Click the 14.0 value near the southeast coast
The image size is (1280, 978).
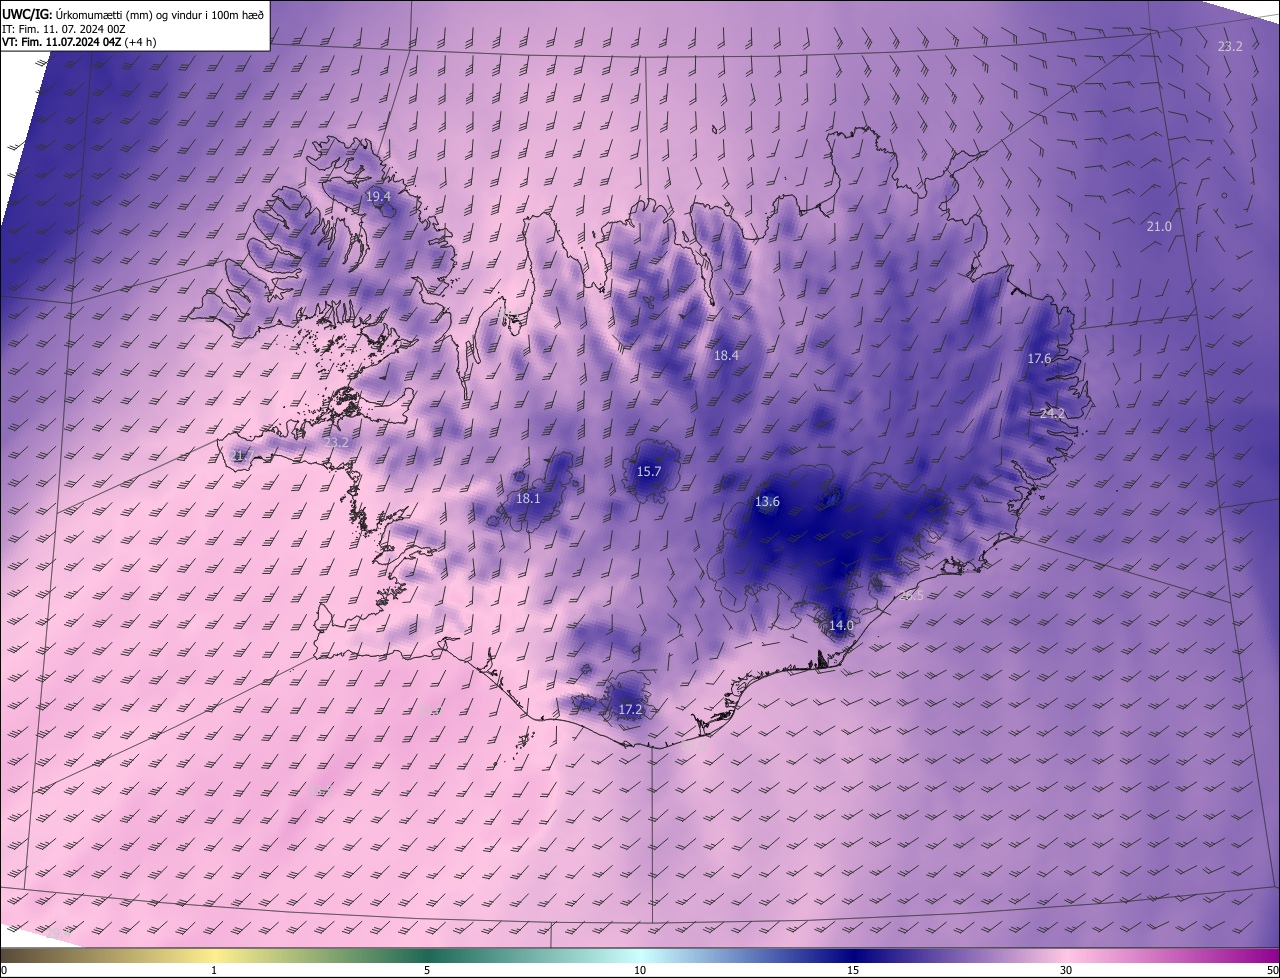[842, 626]
